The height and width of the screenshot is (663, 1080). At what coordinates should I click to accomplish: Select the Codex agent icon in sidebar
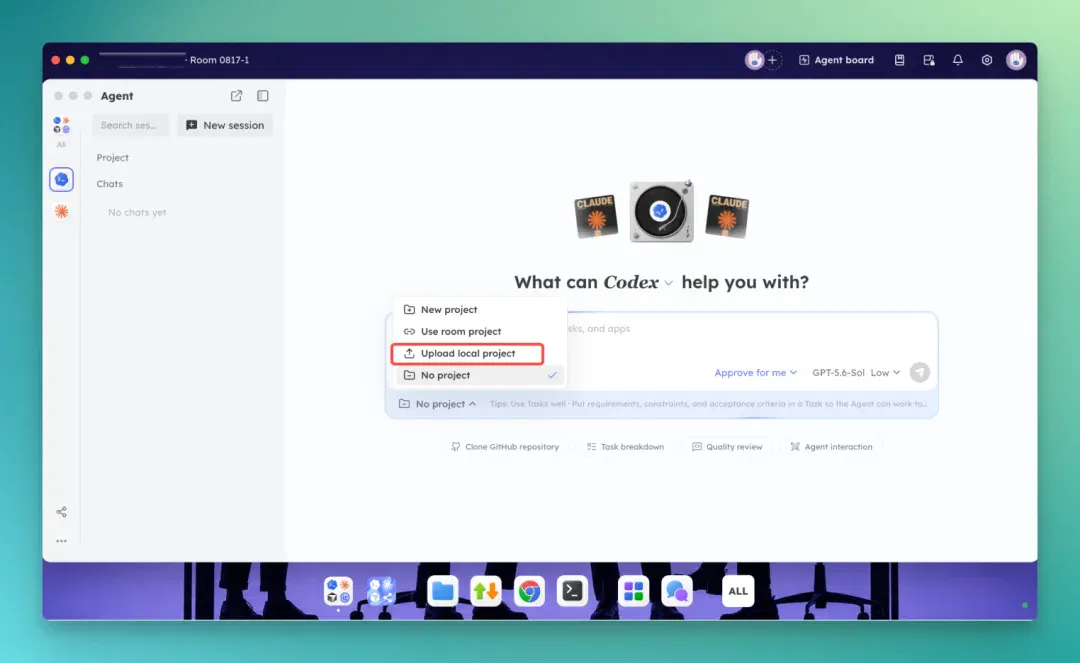coord(61,180)
